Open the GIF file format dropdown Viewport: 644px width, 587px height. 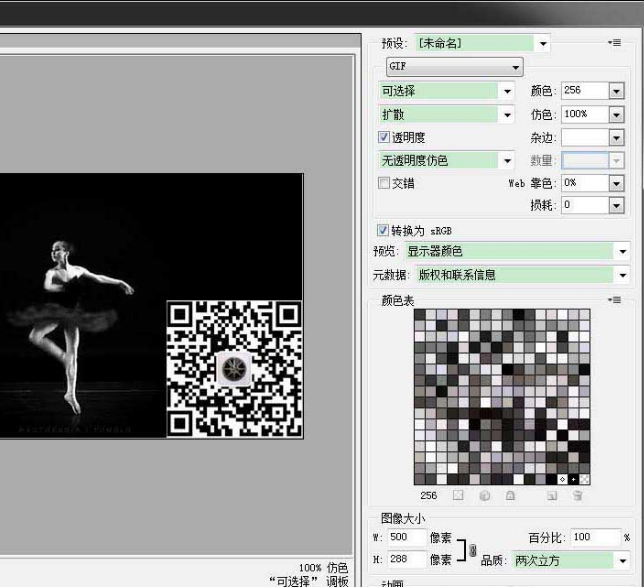pyautogui.click(x=455, y=67)
